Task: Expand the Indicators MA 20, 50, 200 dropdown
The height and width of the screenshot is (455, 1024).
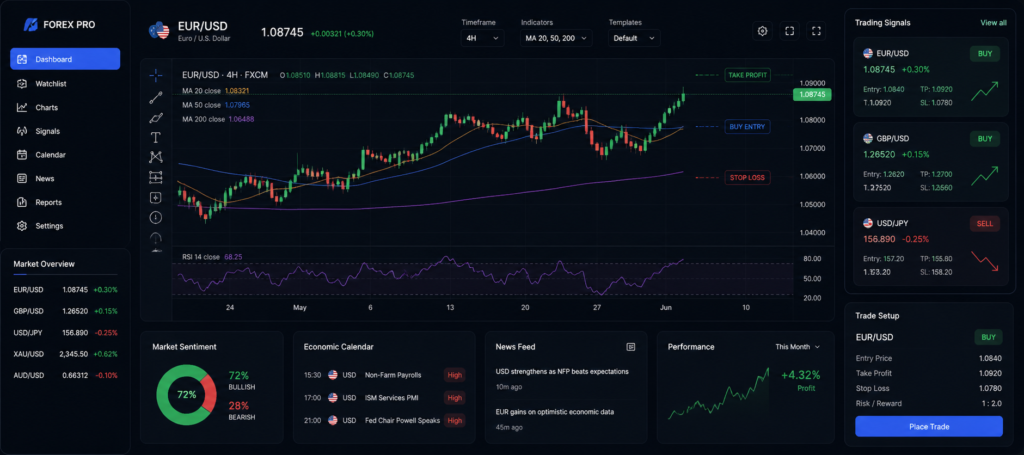Action: coord(556,38)
